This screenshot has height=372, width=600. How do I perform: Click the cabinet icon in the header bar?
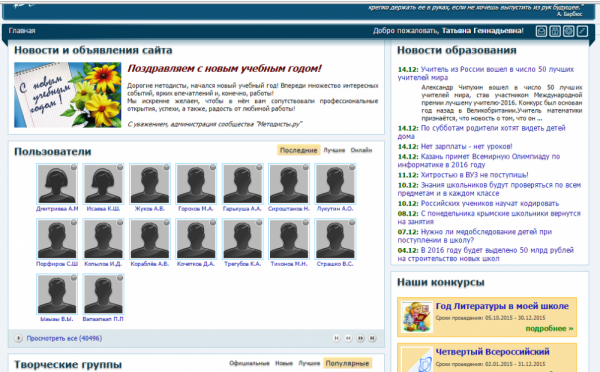[x=555, y=31]
